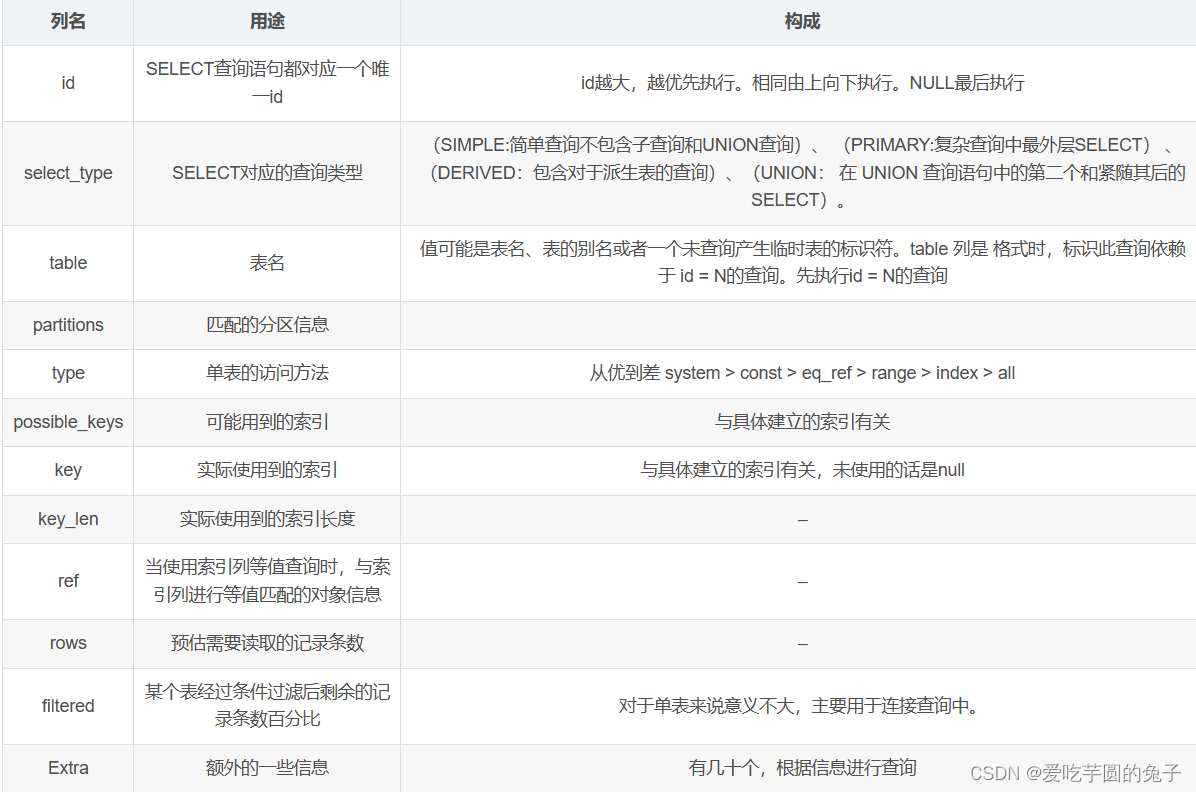1196x792 pixels.
Task: Click the 用途 column header
Action: coord(267,21)
